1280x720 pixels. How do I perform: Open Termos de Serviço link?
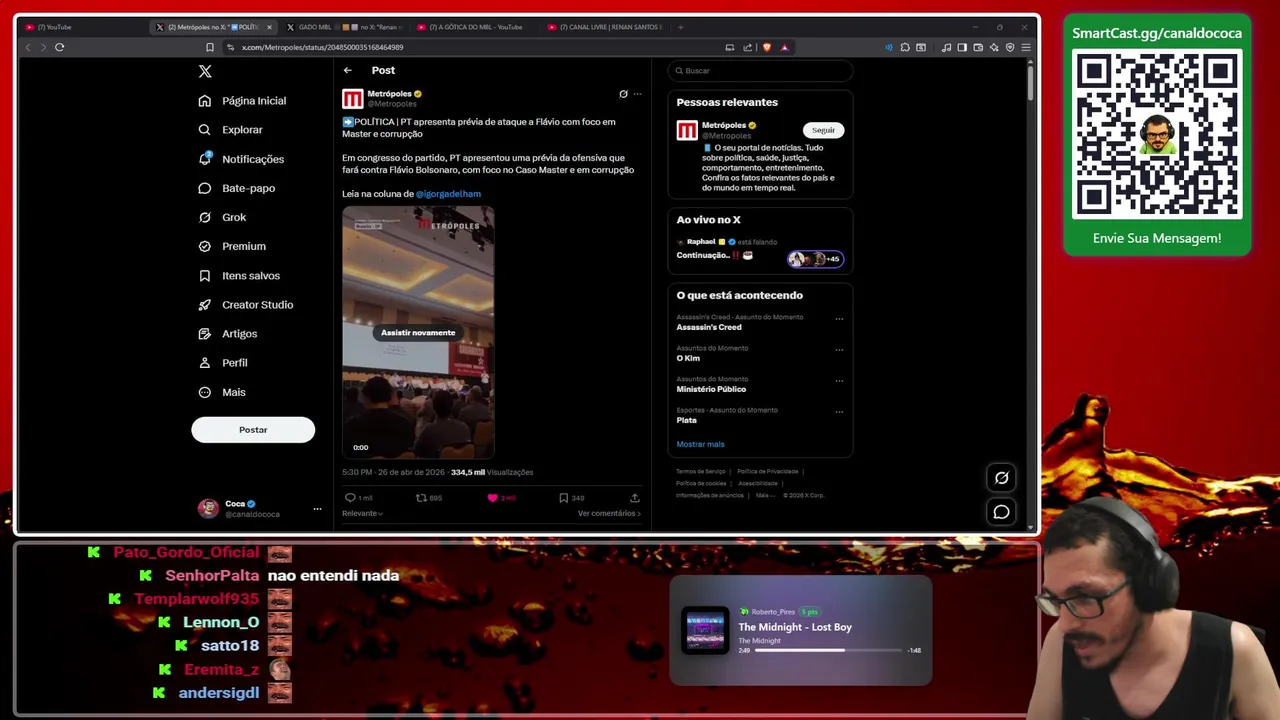click(x=700, y=471)
